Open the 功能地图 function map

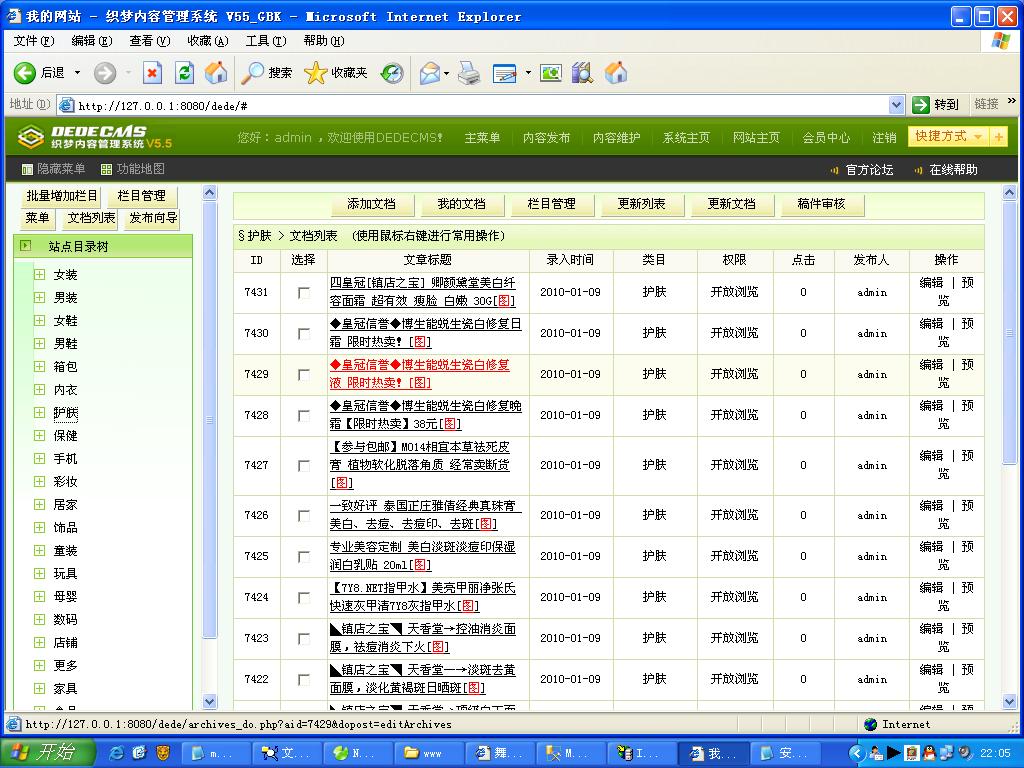tap(133, 169)
